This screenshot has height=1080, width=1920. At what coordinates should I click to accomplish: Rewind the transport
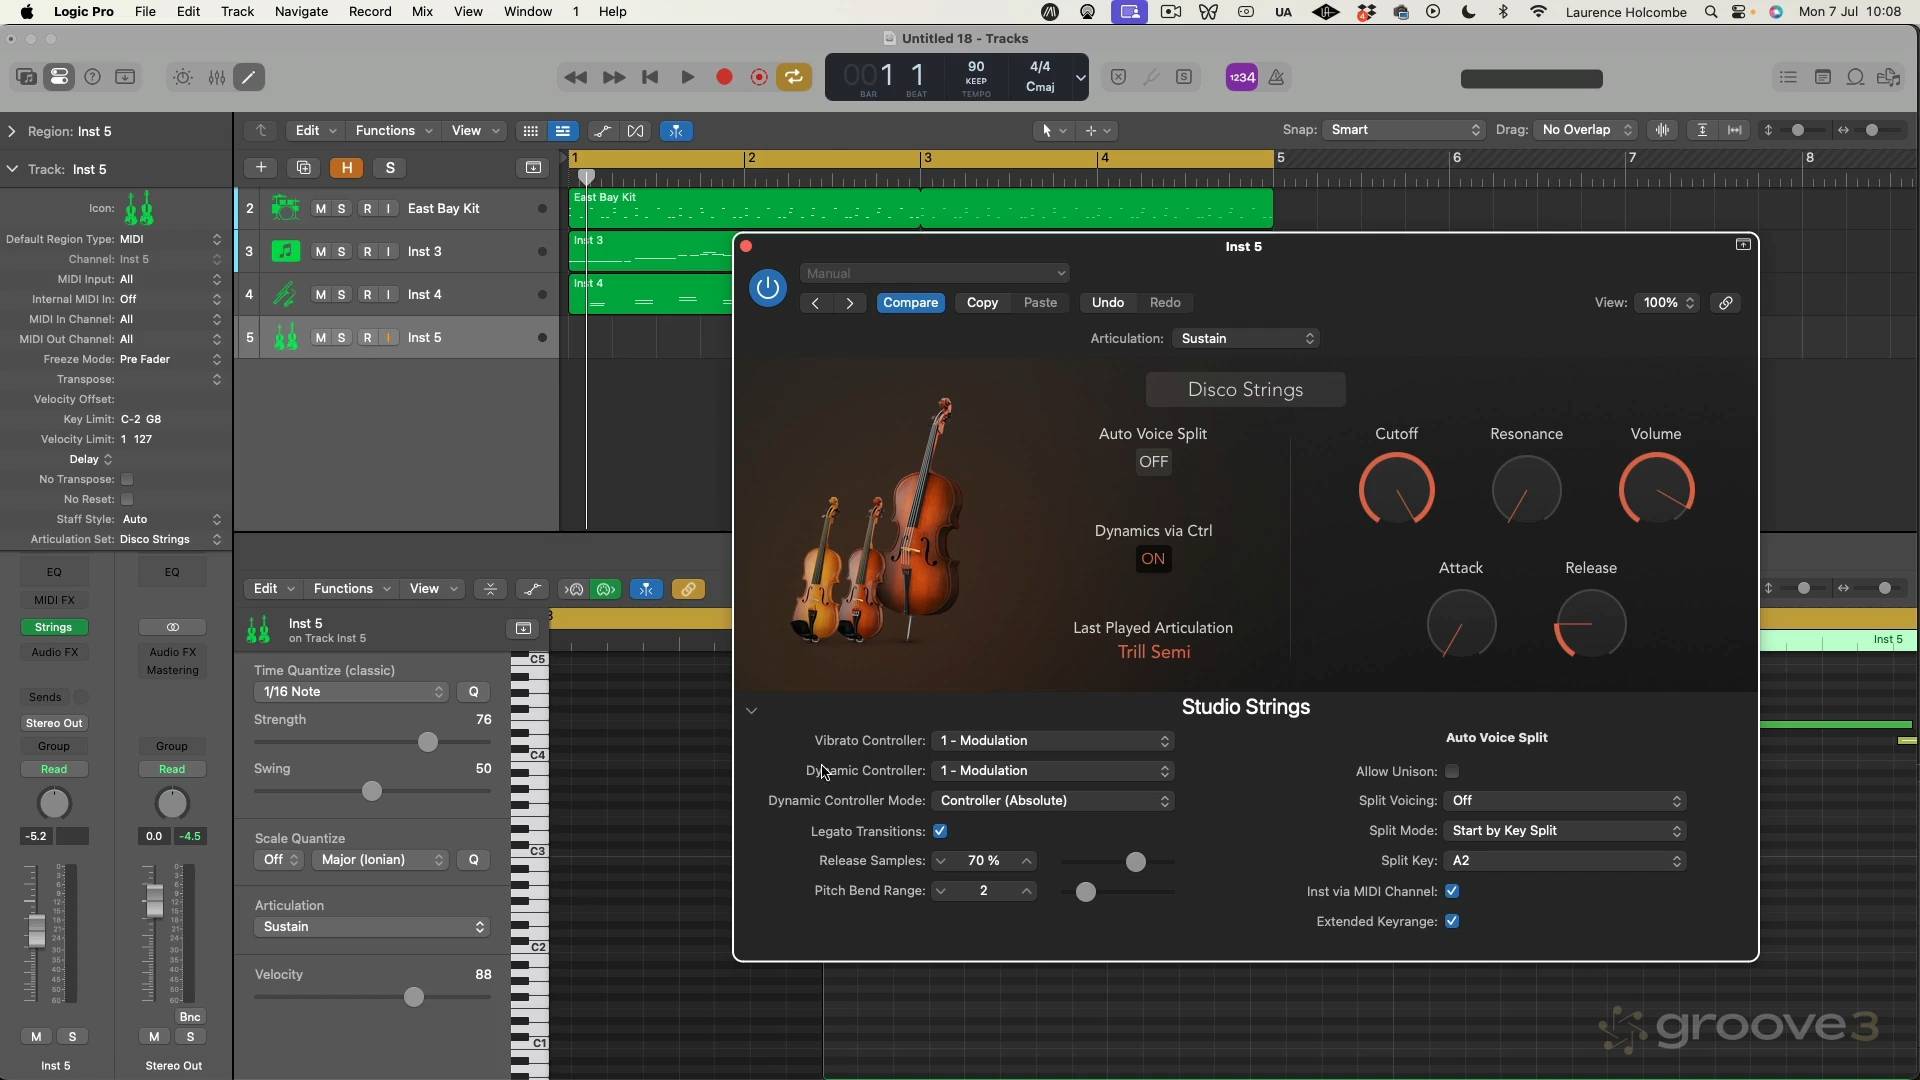pos(576,77)
